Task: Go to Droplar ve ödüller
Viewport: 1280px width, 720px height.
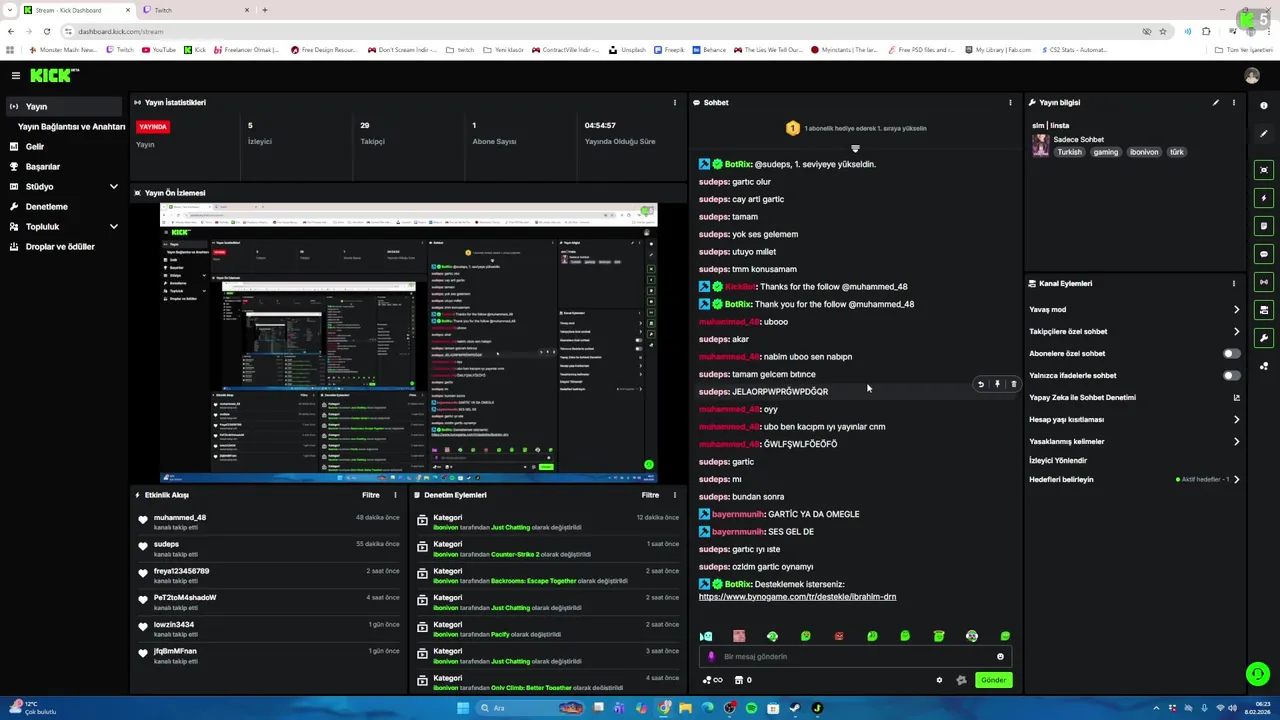Action: 64,246
